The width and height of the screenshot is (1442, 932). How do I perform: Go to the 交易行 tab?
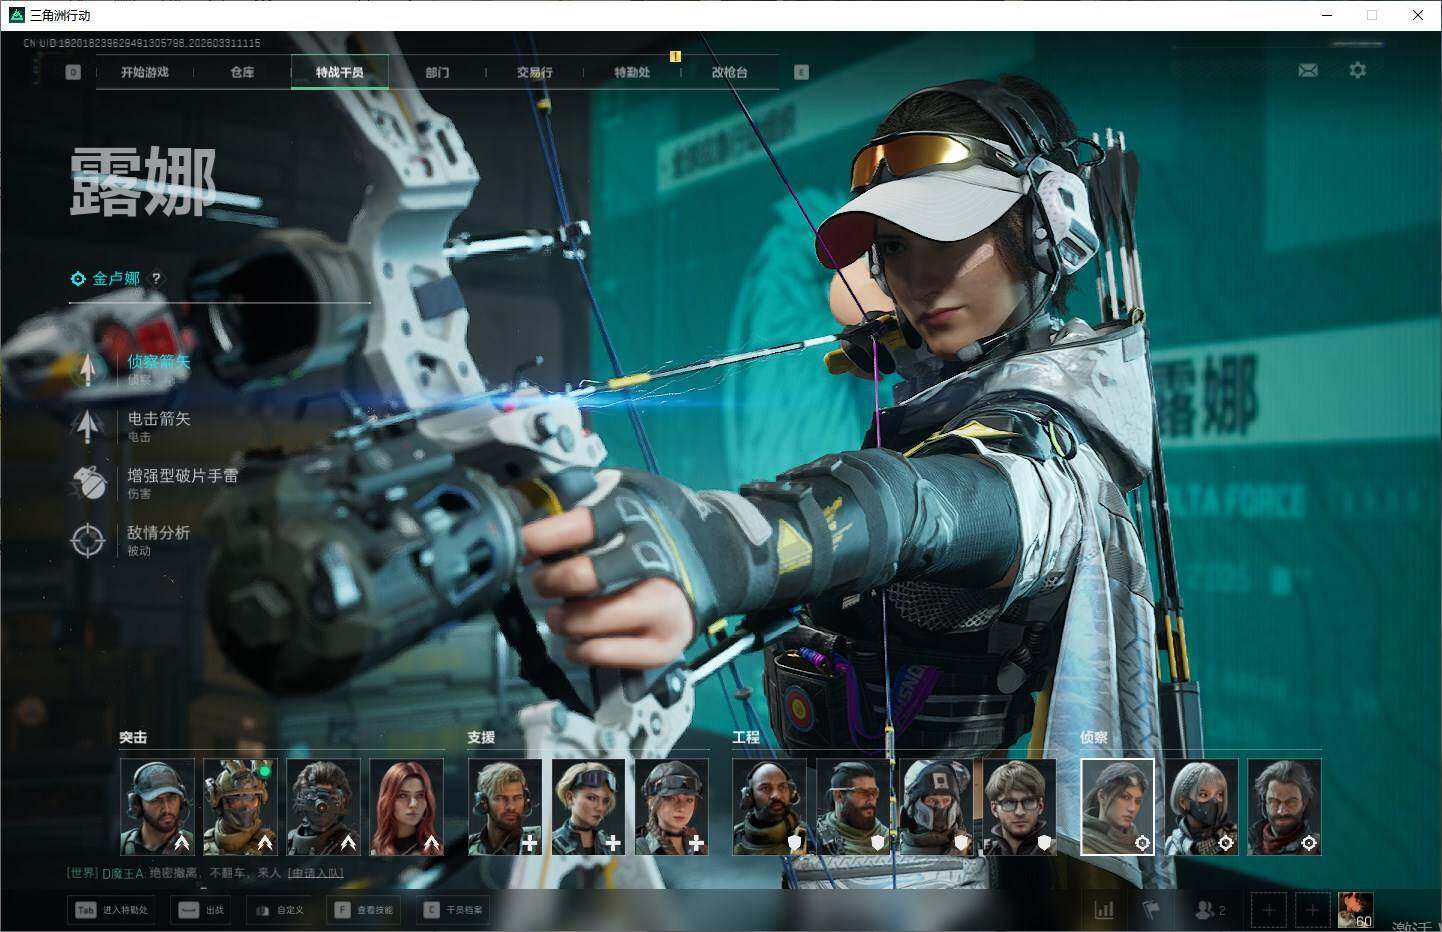tap(535, 72)
